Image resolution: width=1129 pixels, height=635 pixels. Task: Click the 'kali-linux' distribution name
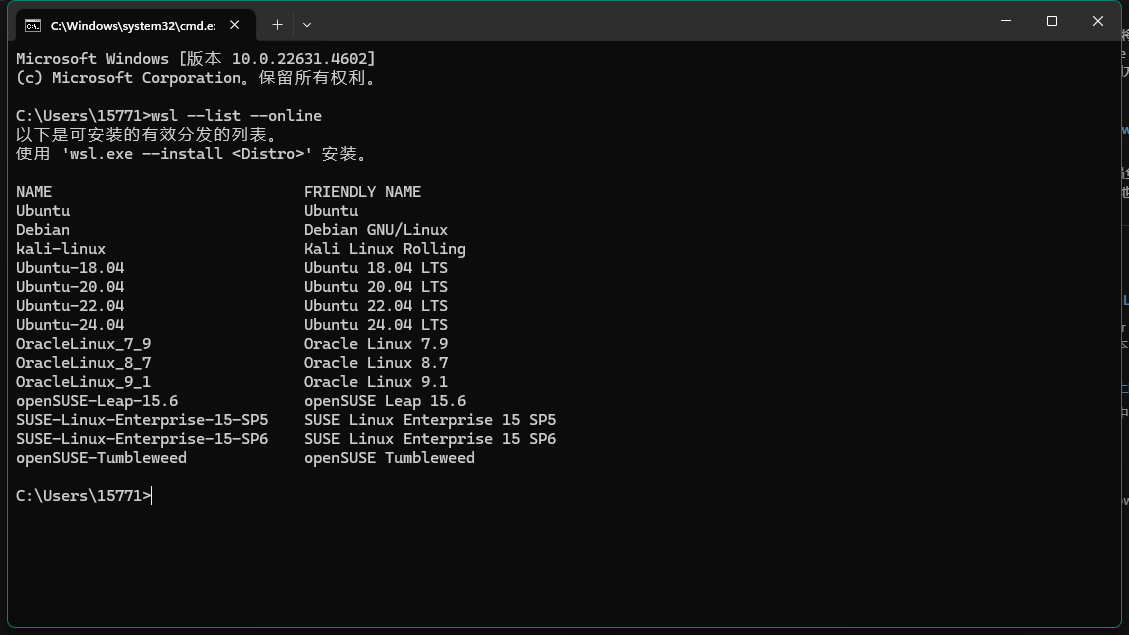point(61,249)
